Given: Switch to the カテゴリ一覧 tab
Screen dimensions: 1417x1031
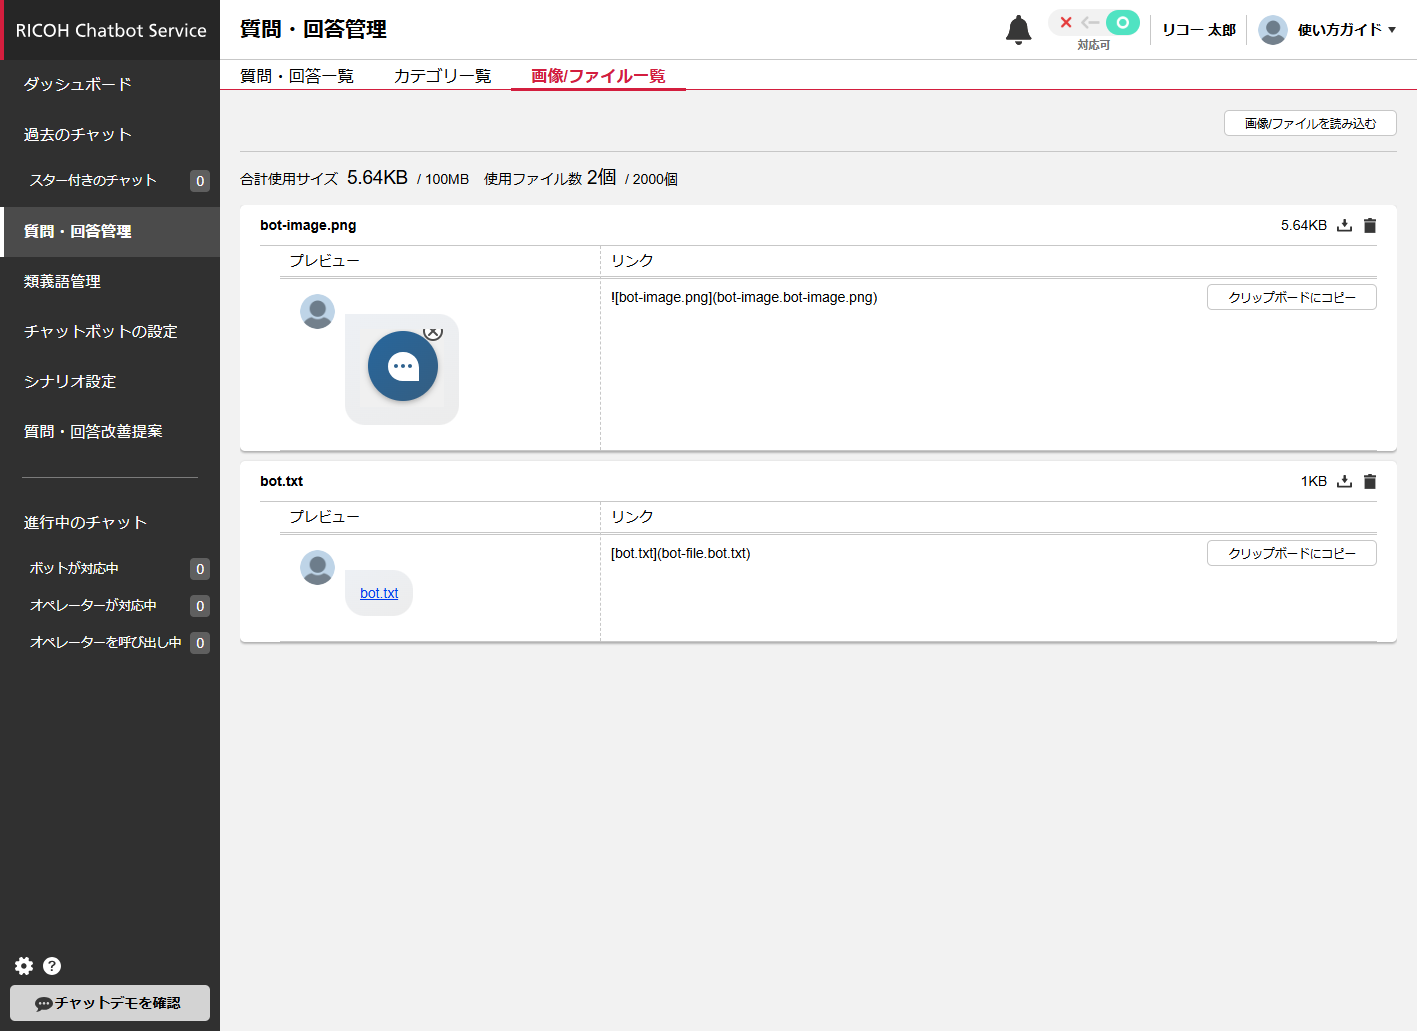Looking at the screenshot, I should [x=442, y=76].
